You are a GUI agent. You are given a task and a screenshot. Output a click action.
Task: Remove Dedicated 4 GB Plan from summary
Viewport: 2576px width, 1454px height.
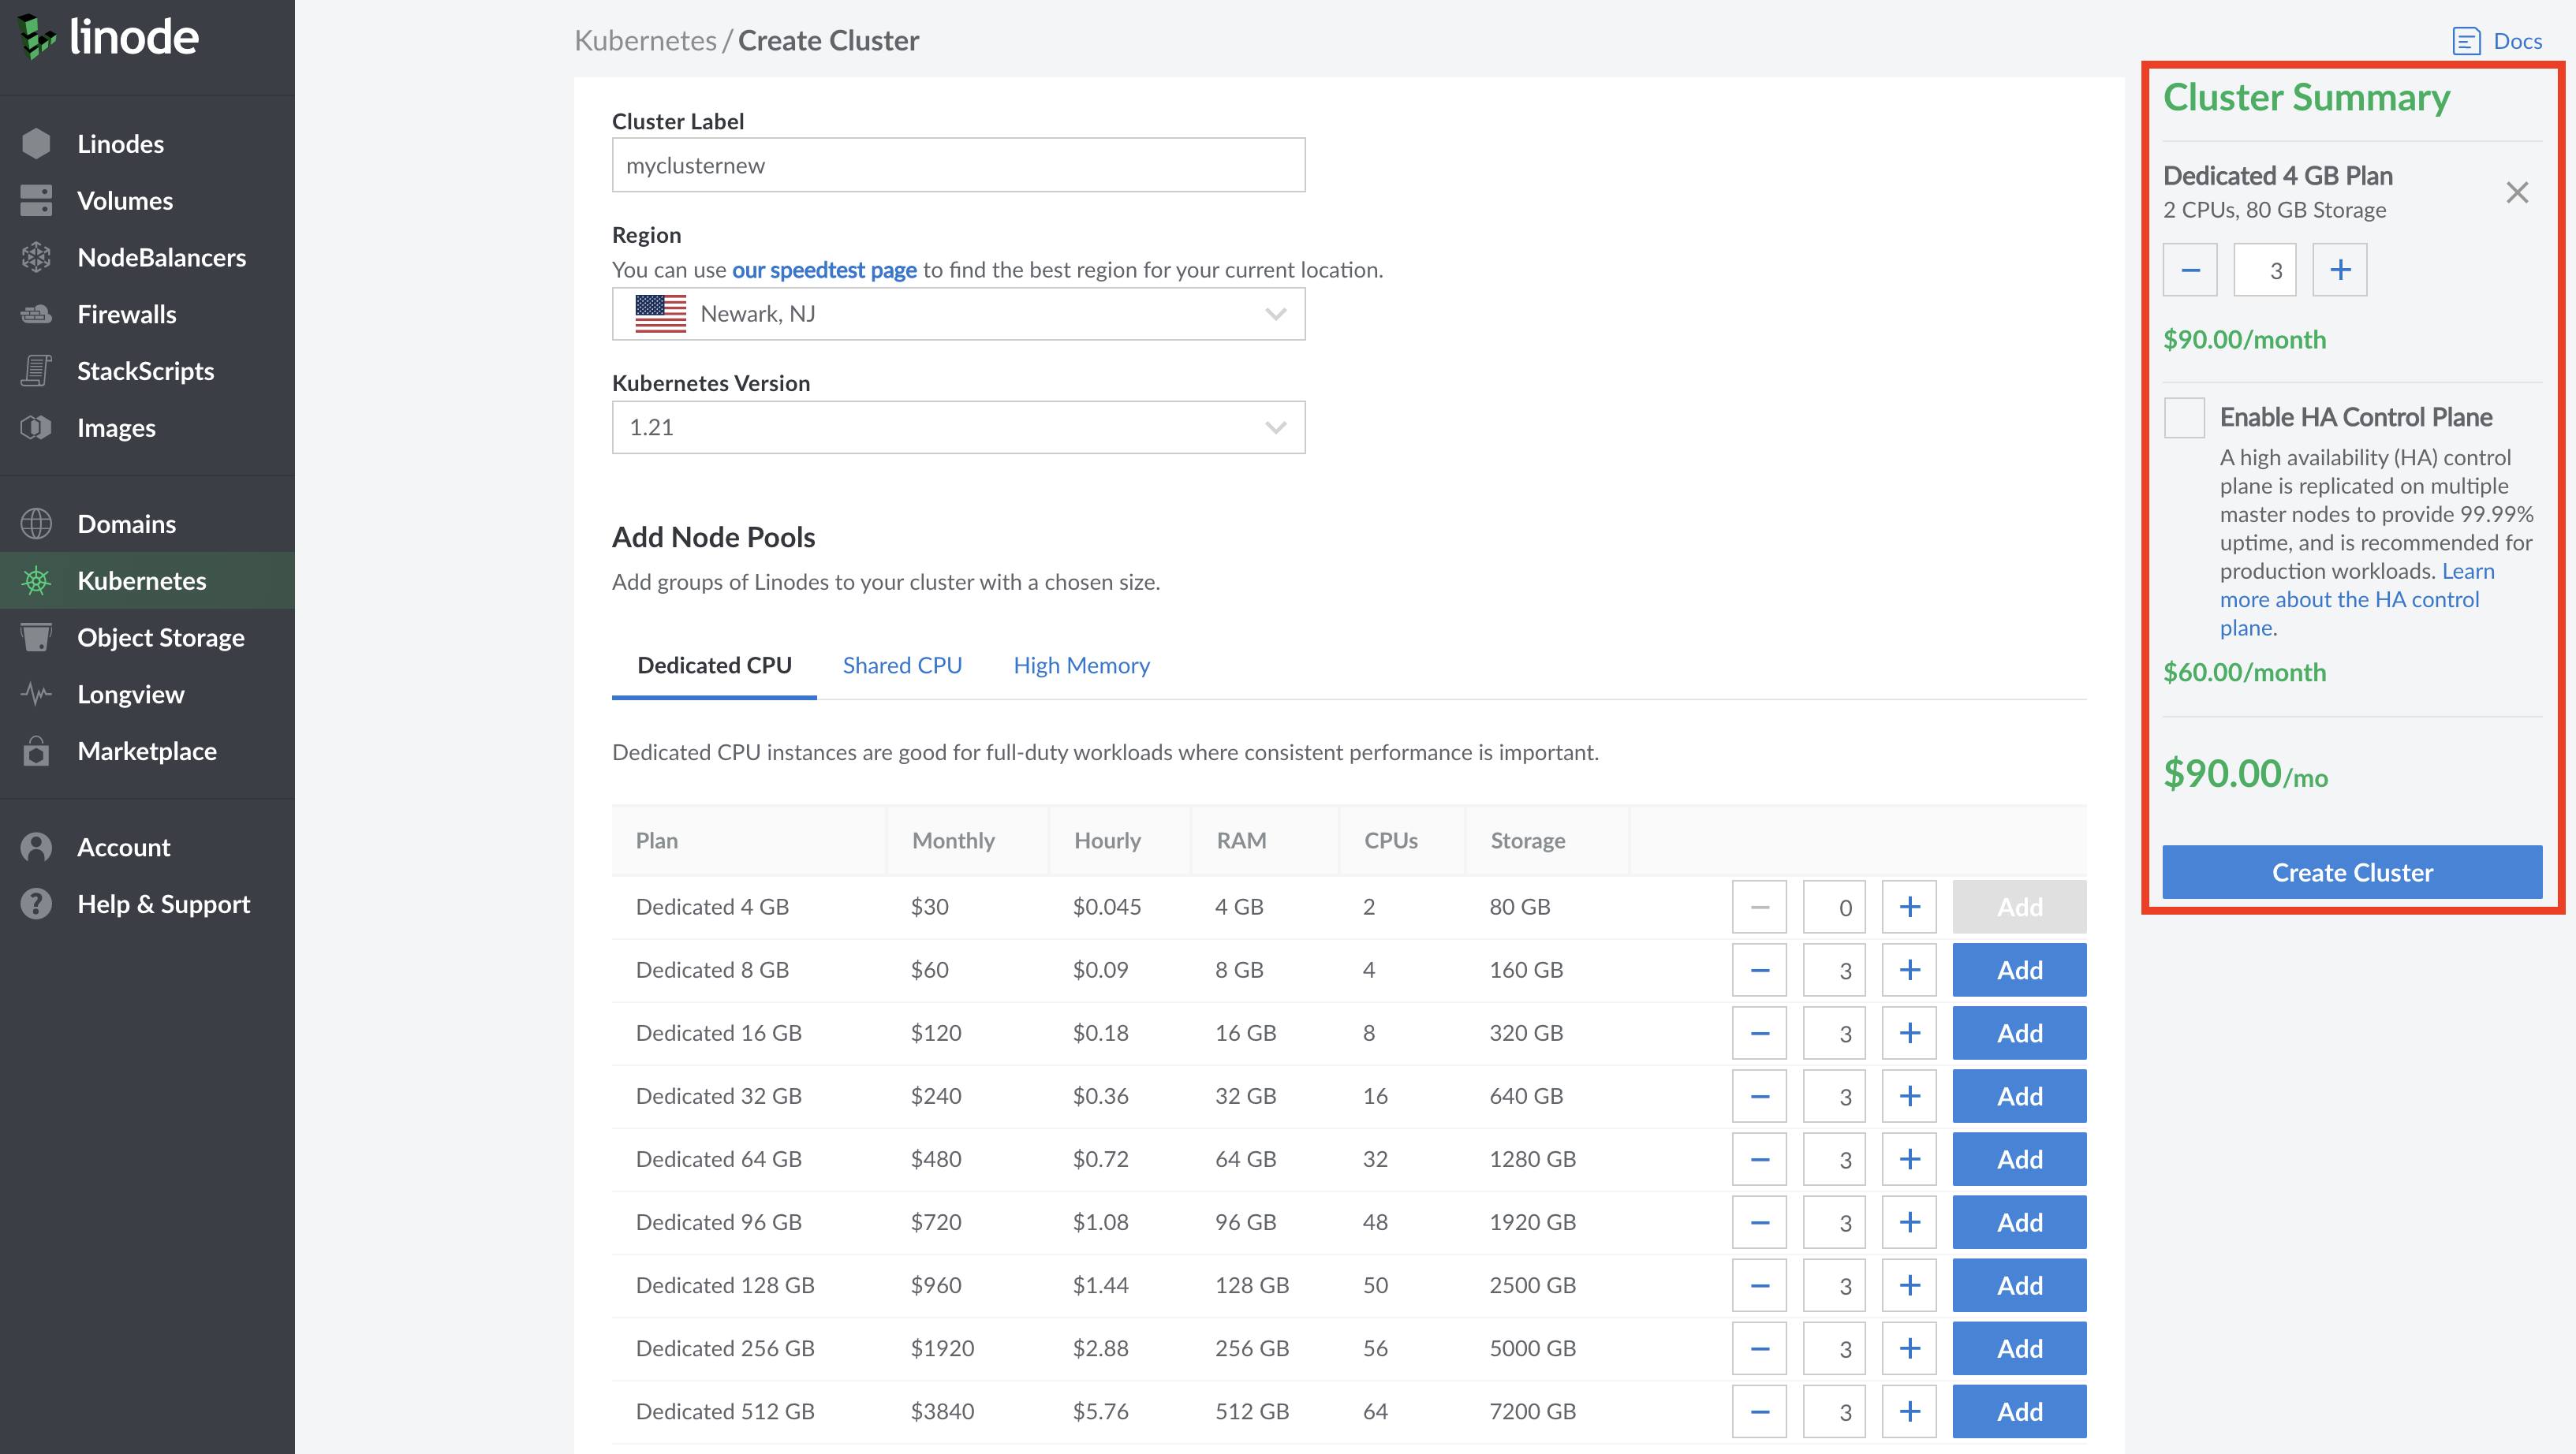pyautogui.click(x=2516, y=192)
